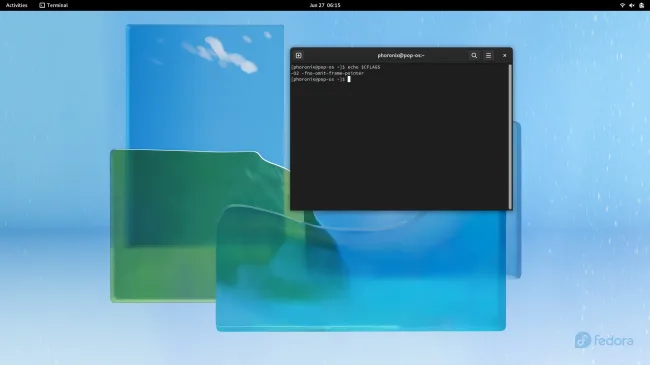Click the terminal prompt with the cursor

[x=320, y=79]
